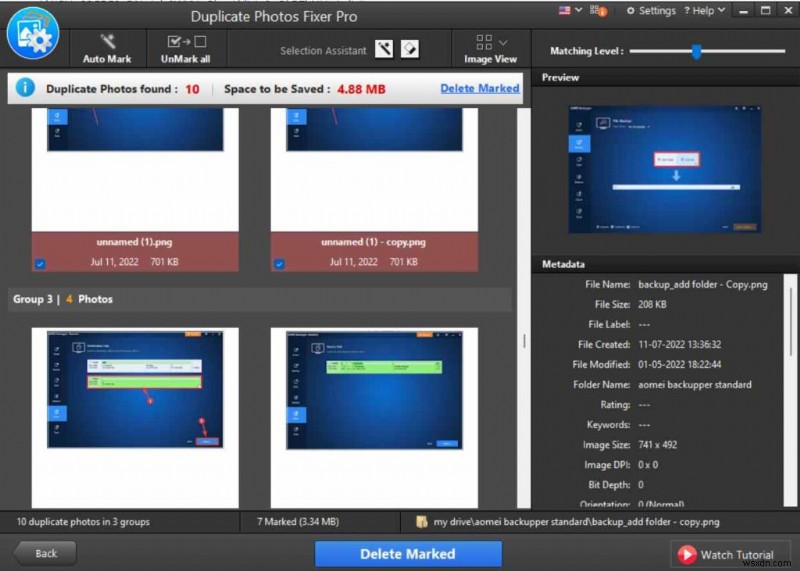Open the Help menu
This screenshot has height=571, width=800.
[704, 11]
